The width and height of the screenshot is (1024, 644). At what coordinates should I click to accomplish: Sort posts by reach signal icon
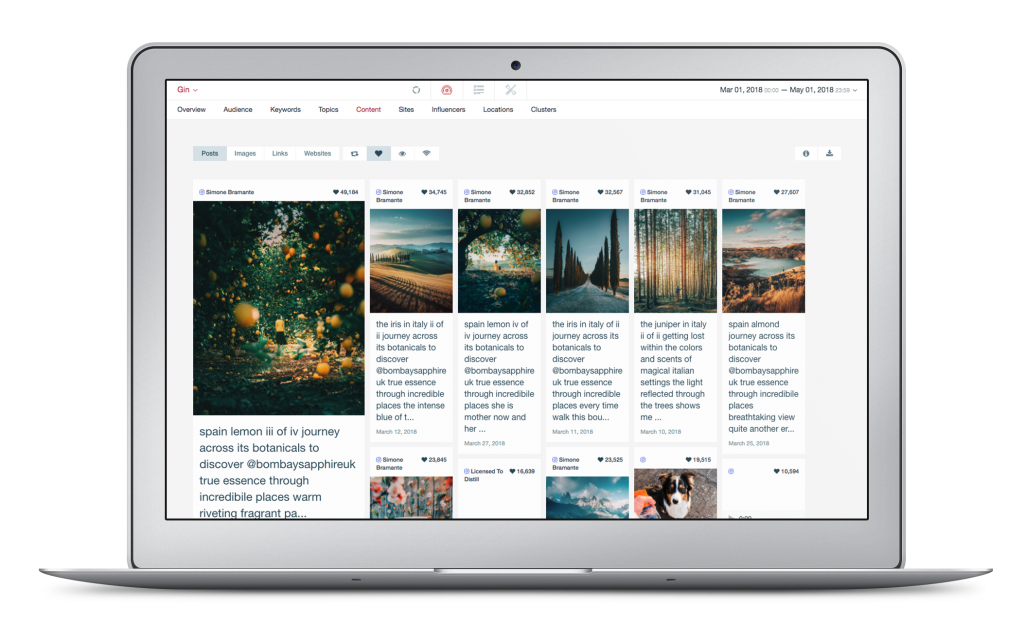pos(426,154)
